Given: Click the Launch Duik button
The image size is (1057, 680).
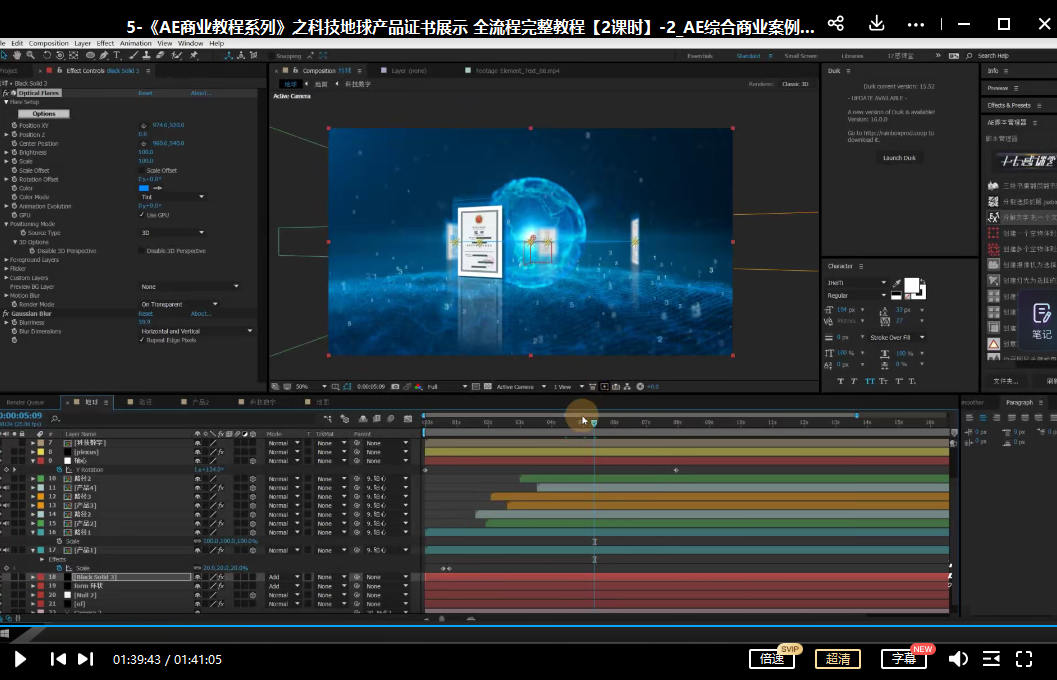Looking at the screenshot, I should coord(898,158).
